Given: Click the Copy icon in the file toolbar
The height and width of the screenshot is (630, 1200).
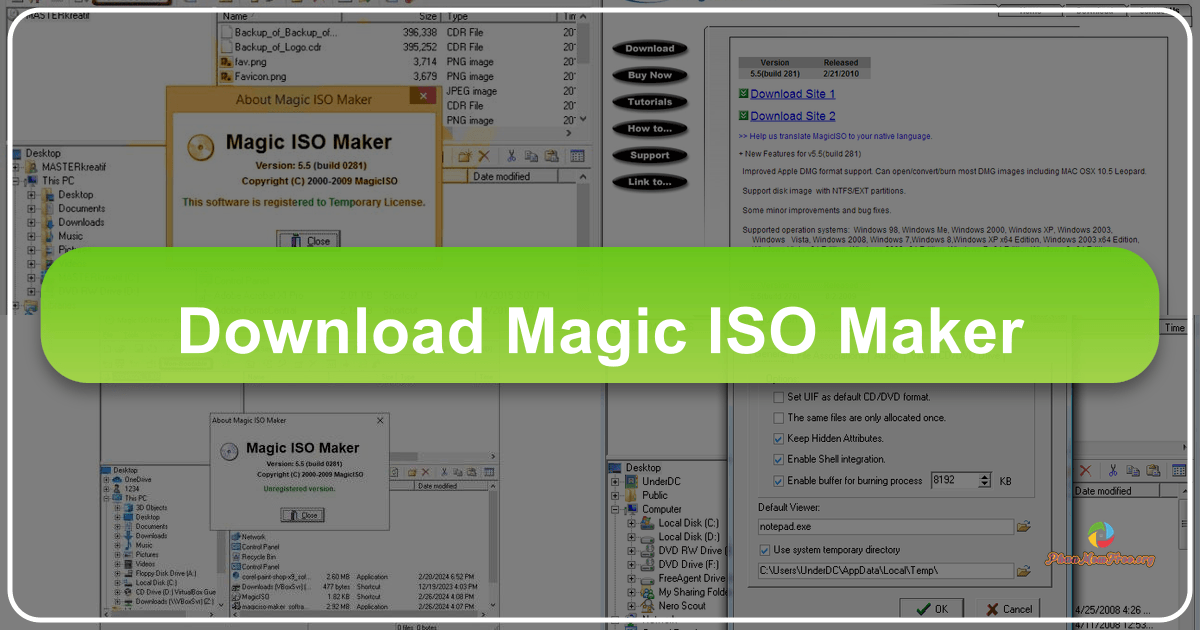Looking at the screenshot, I should (x=531, y=156).
